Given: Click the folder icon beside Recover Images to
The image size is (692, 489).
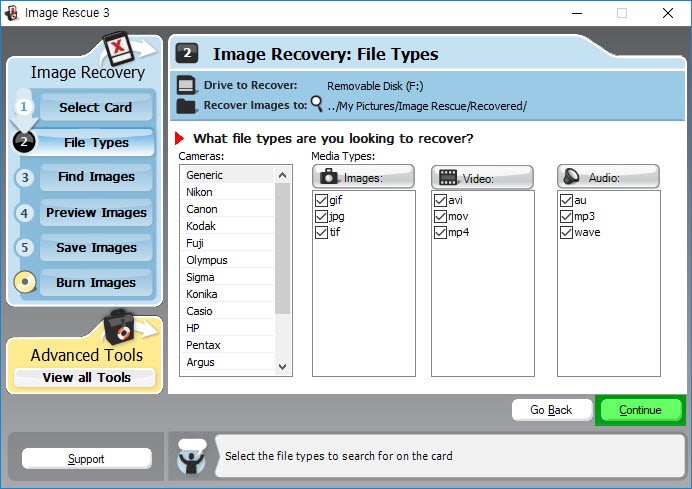Looking at the screenshot, I should click(186, 106).
